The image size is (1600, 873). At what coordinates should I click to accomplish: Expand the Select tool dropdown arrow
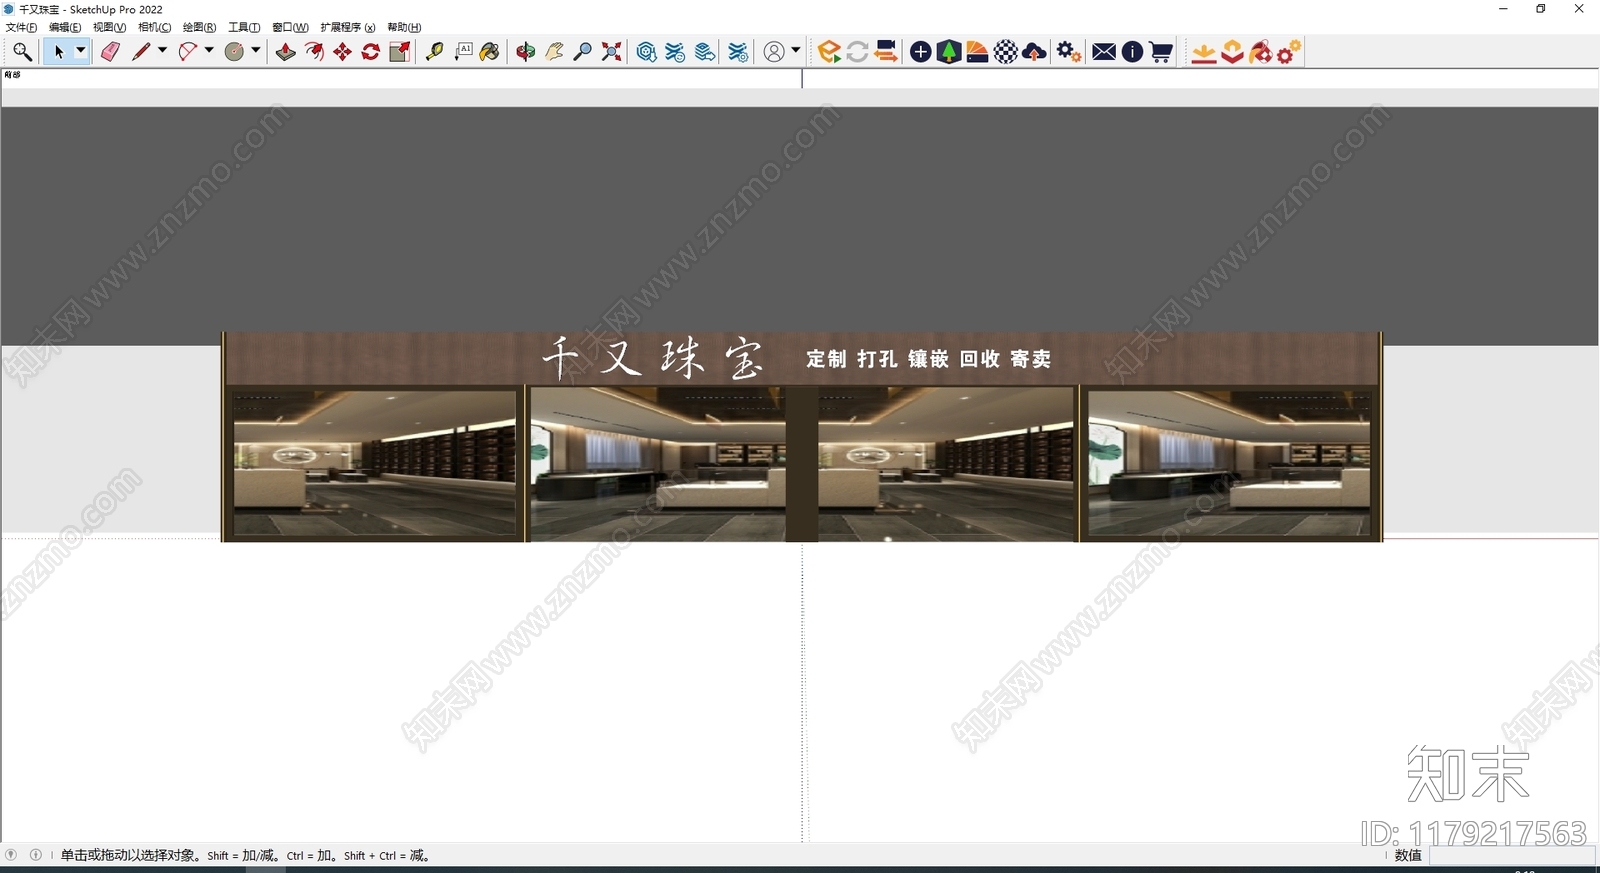[x=81, y=51]
